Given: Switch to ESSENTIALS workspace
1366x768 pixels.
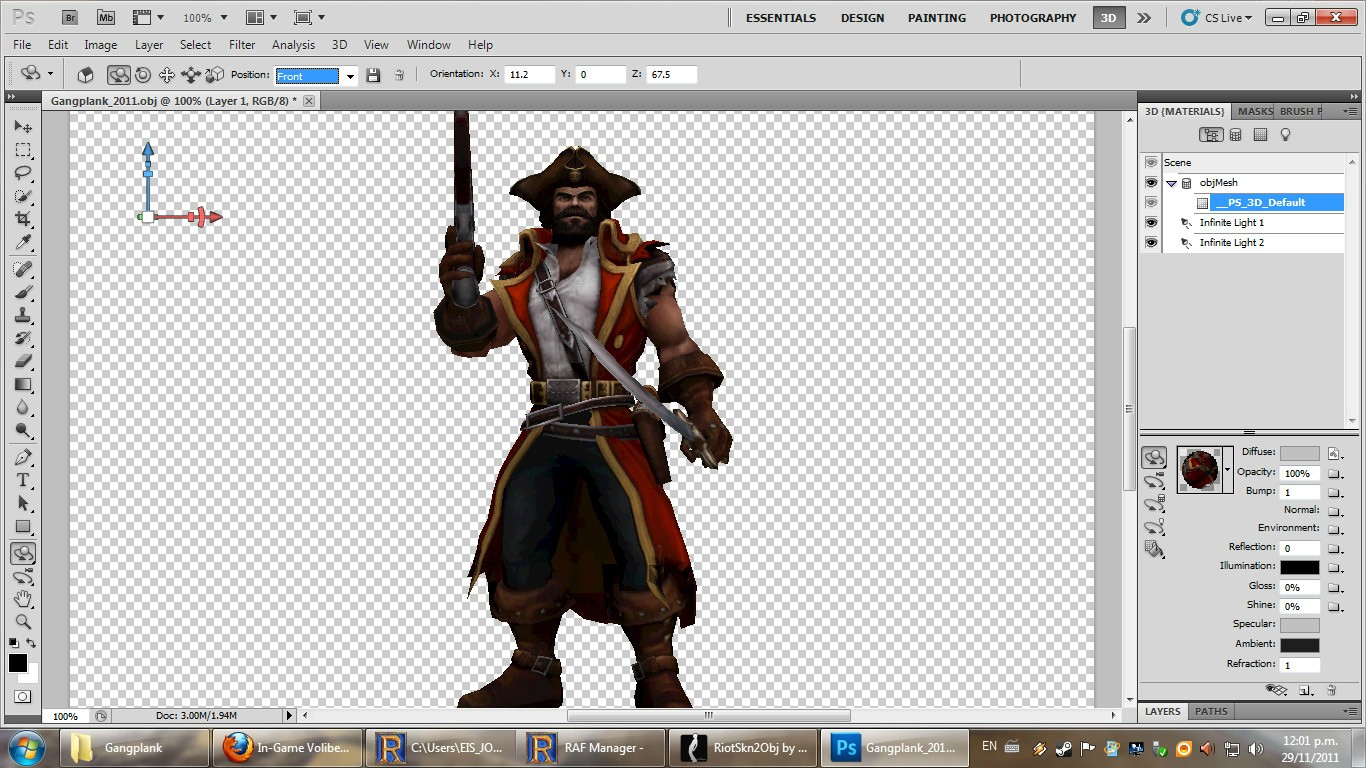Looking at the screenshot, I should click(781, 18).
